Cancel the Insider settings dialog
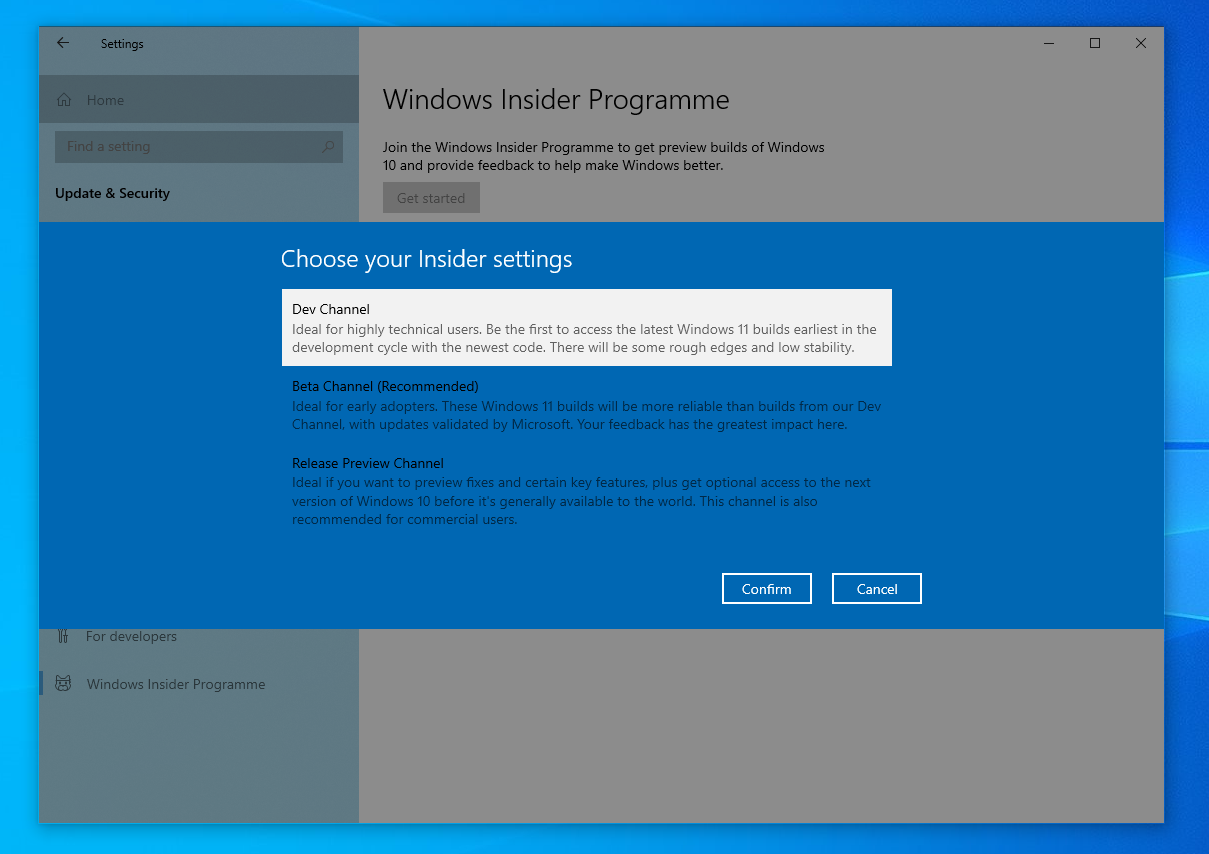Image resolution: width=1209 pixels, height=854 pixels. tap(876, 589)
